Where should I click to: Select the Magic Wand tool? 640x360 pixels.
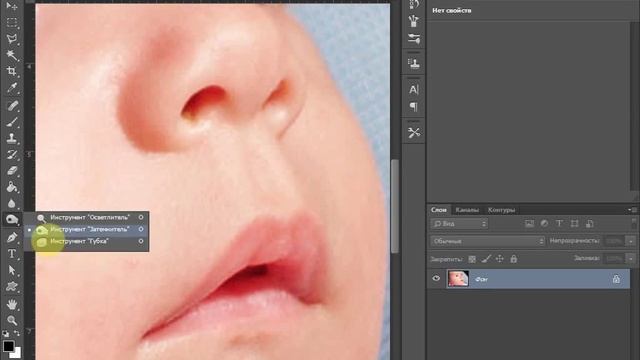click(12, 55)
